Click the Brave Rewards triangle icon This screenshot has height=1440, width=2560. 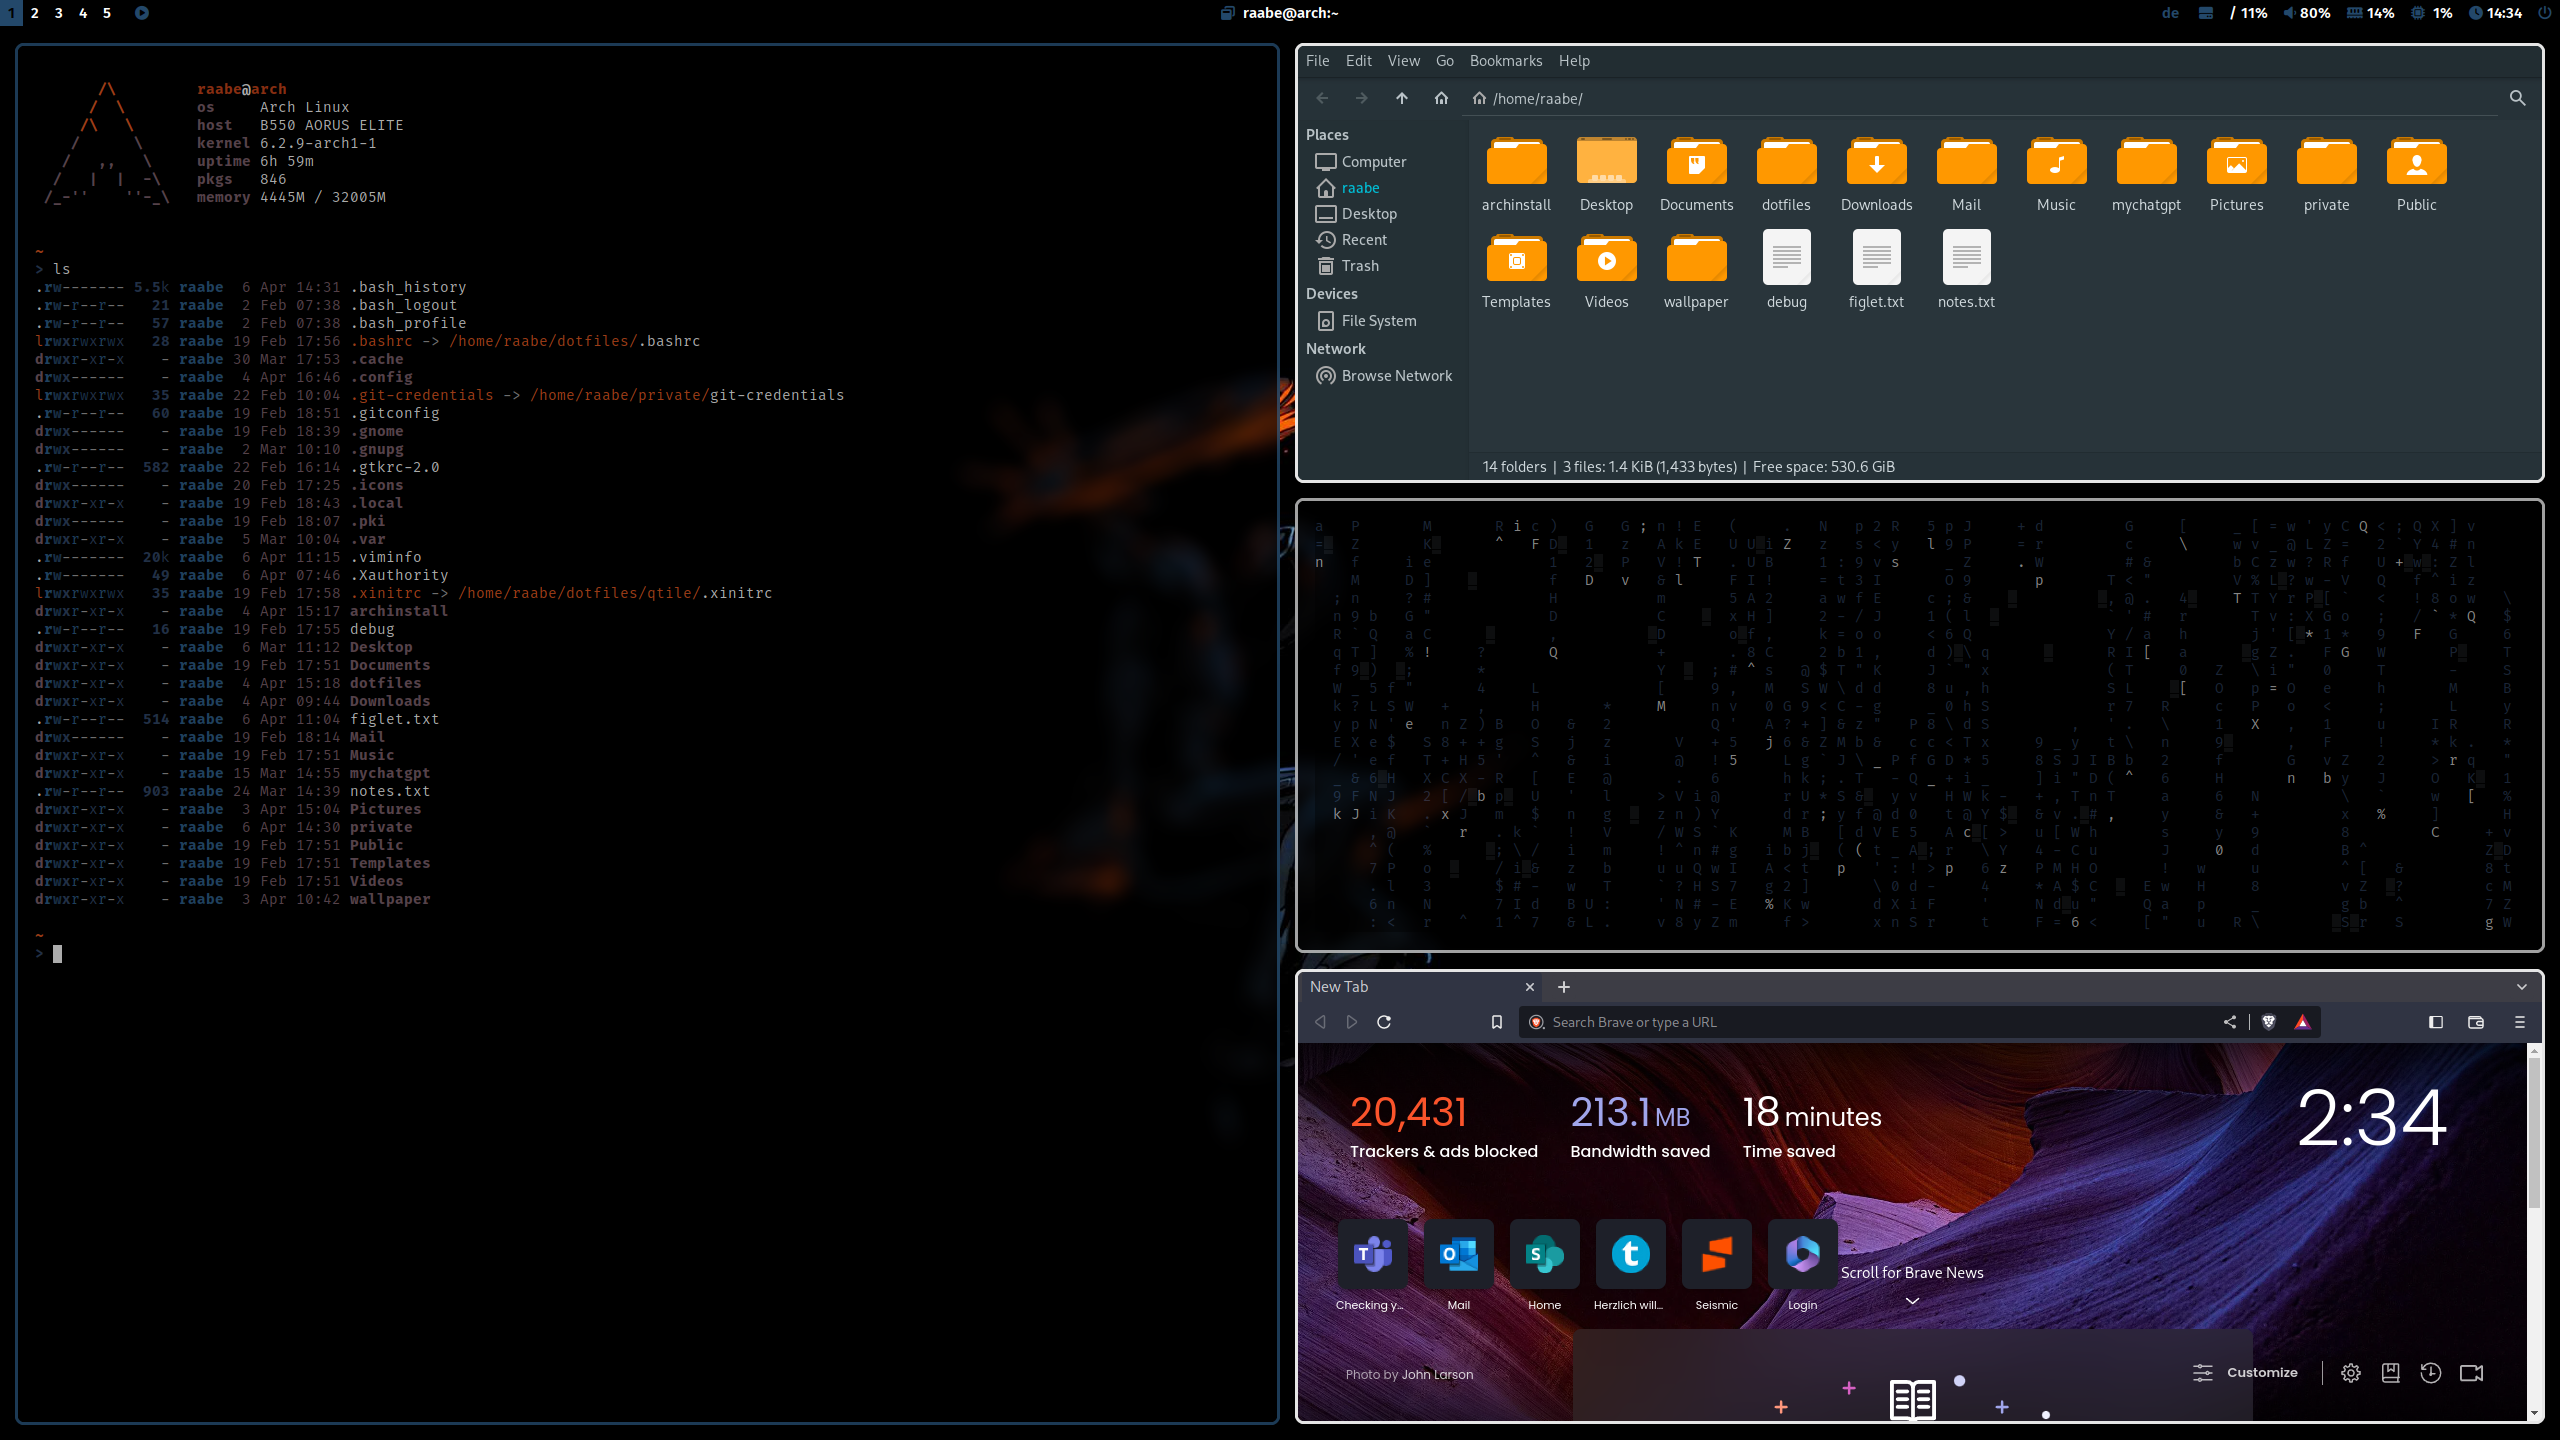(2302, 1022)
